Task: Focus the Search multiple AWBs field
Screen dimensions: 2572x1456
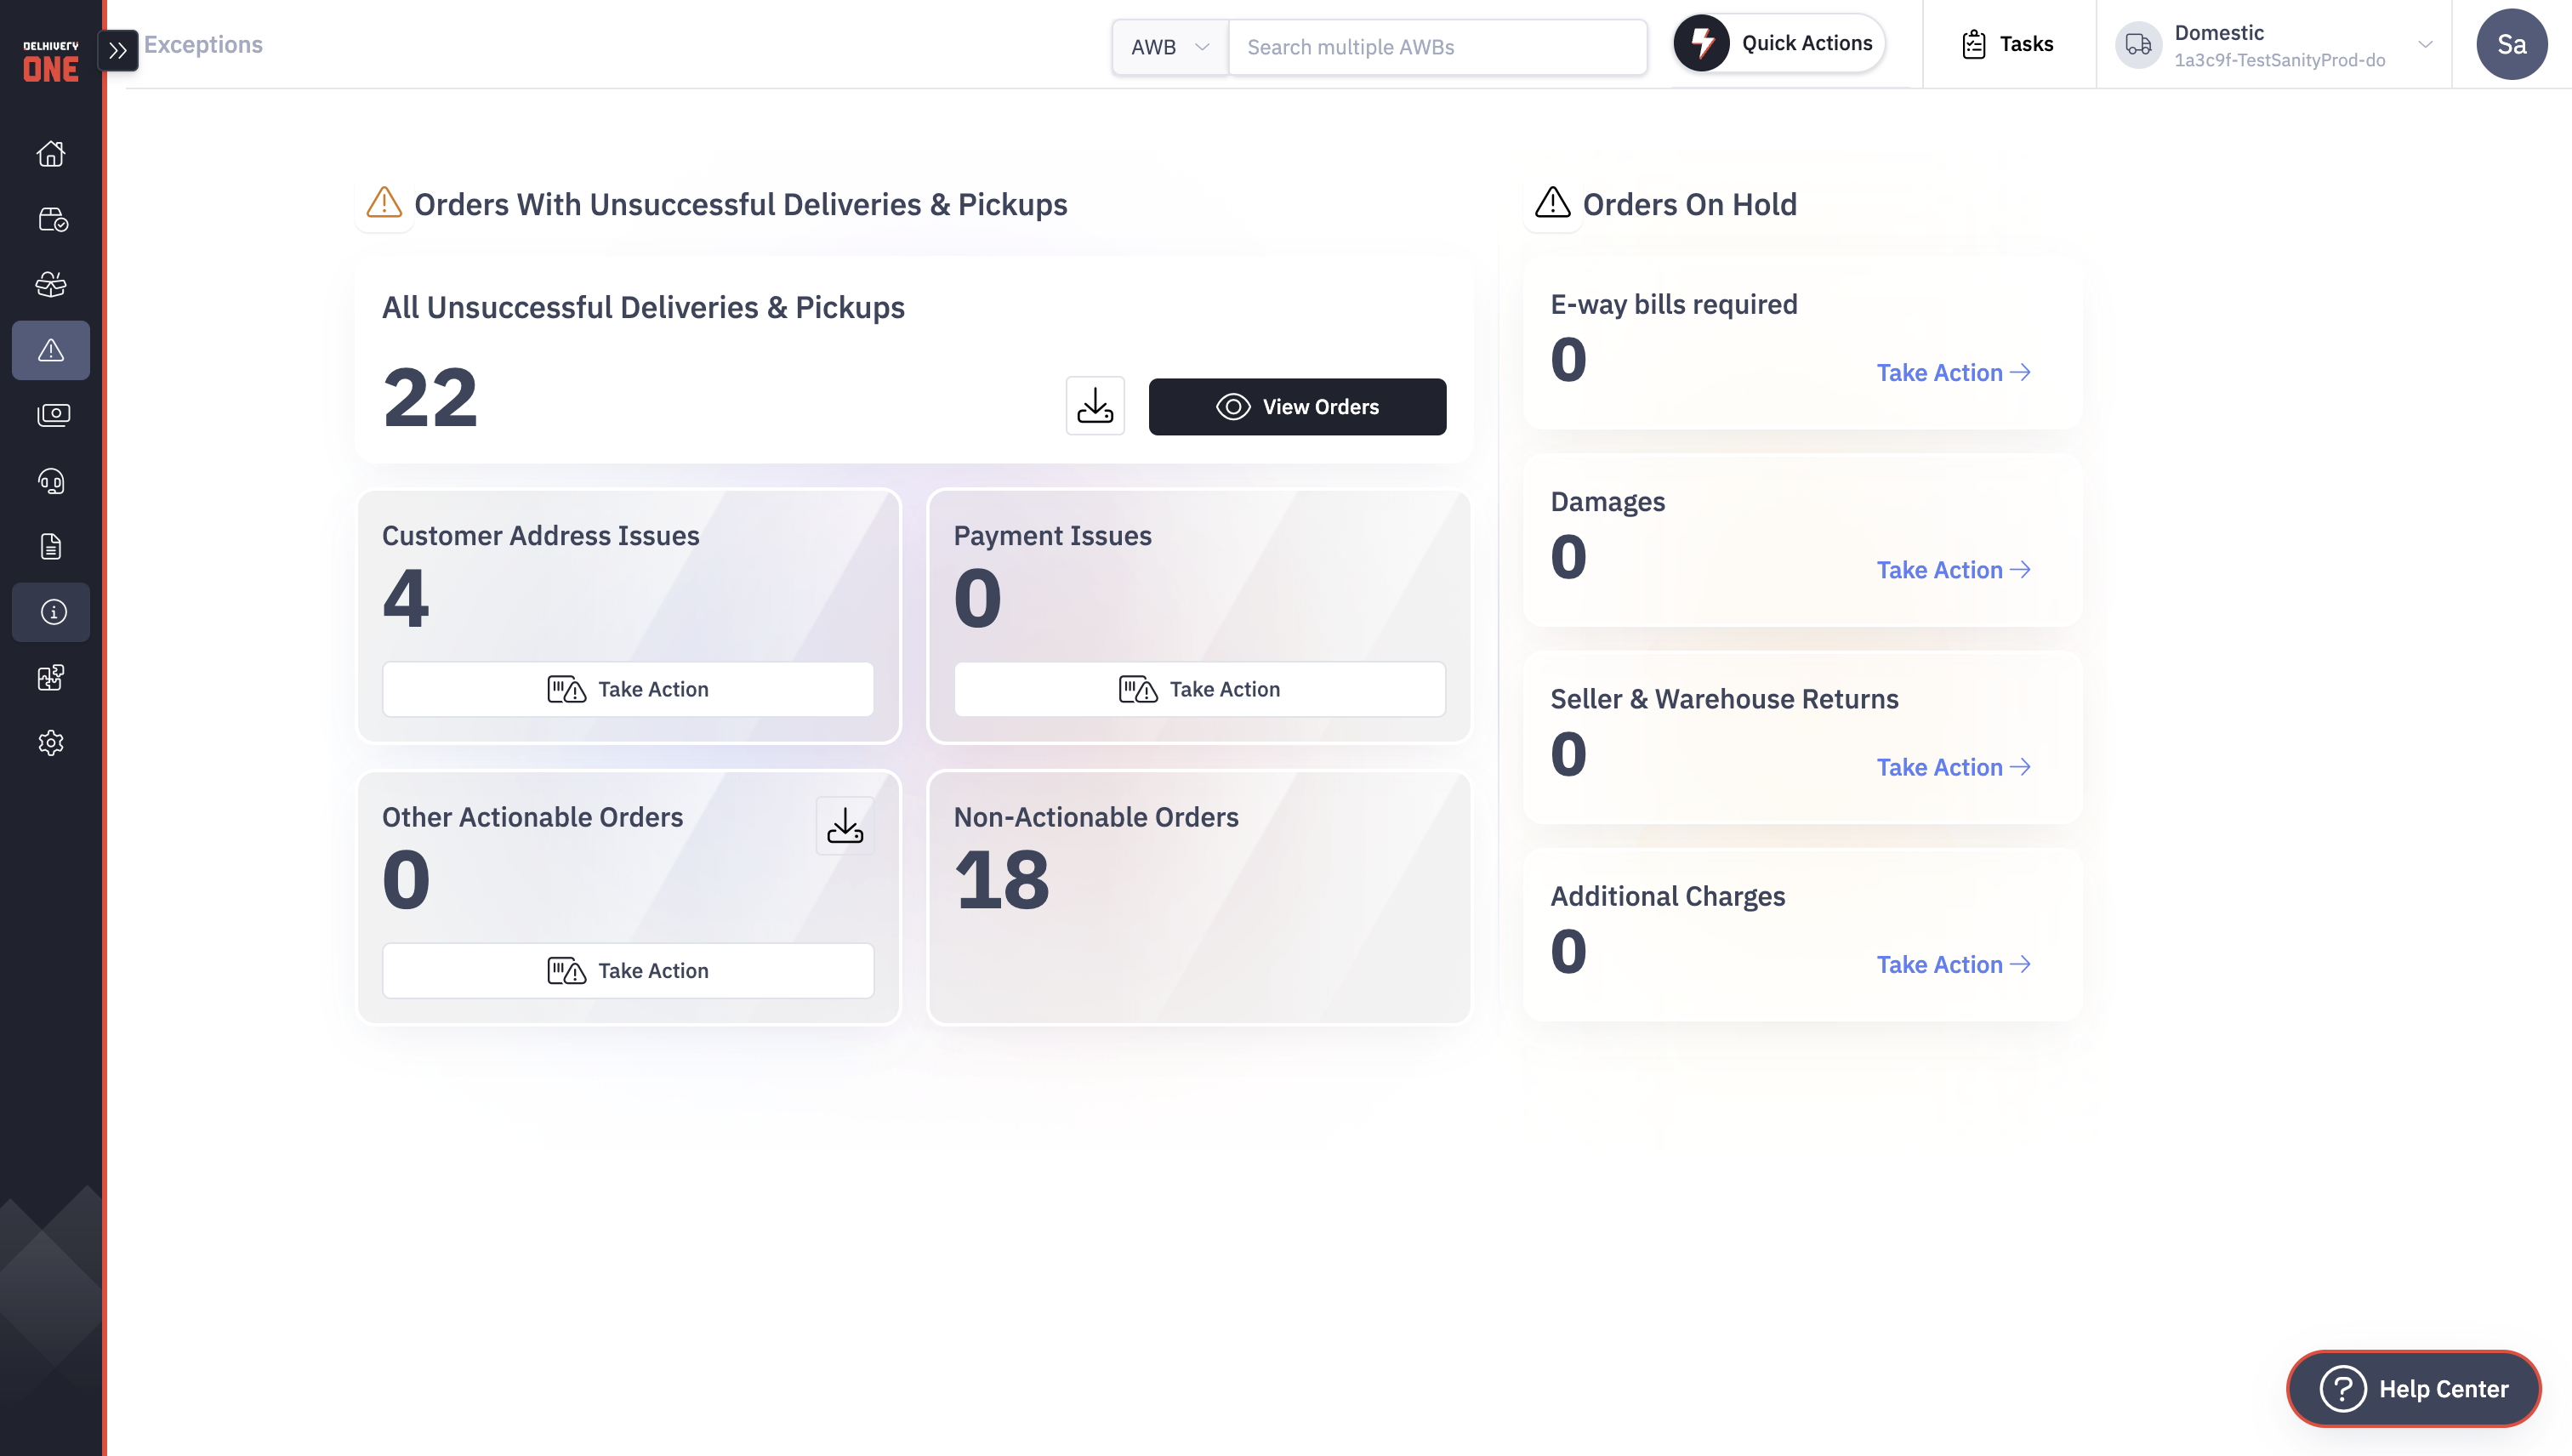Action: click(x=1436, y=47)
